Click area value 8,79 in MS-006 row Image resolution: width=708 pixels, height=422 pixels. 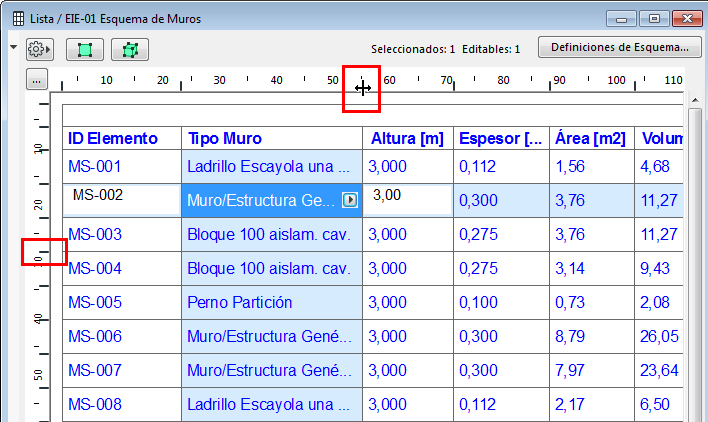click(592, 336)
